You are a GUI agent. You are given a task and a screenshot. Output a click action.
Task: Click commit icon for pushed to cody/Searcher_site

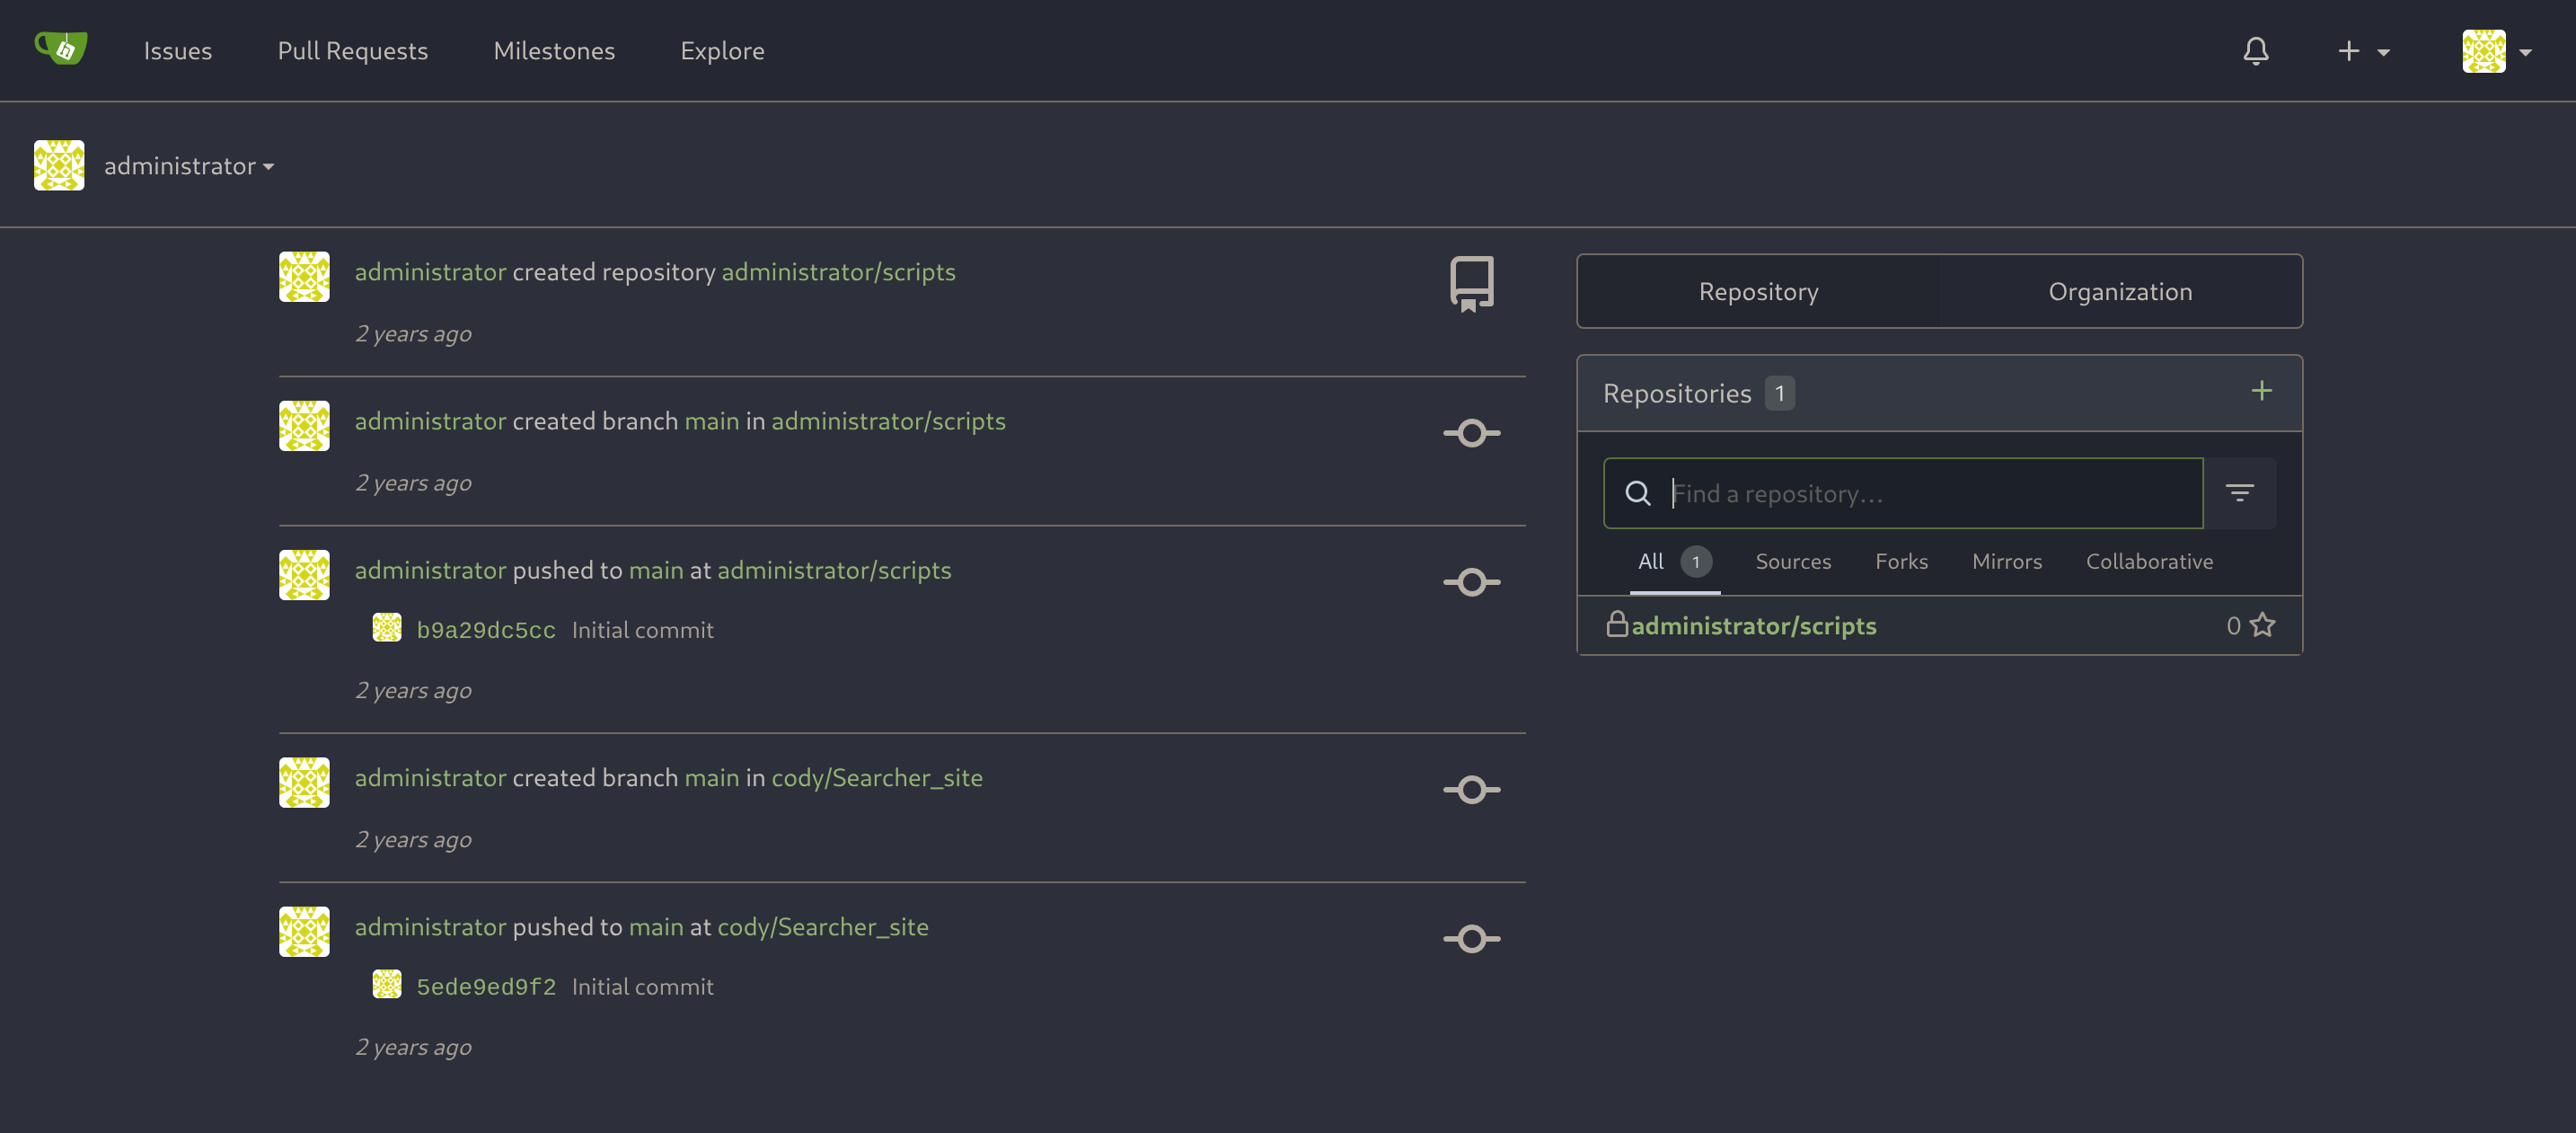click(x=1471, y=939)
